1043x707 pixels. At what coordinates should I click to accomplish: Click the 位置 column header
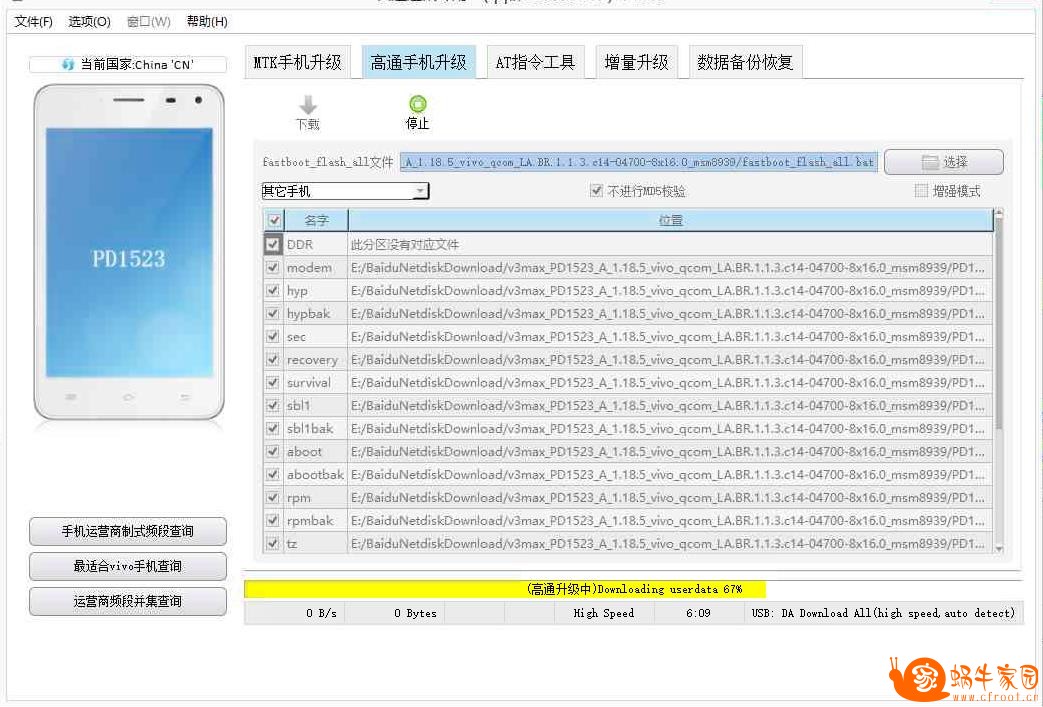click(x=670, y=220)
